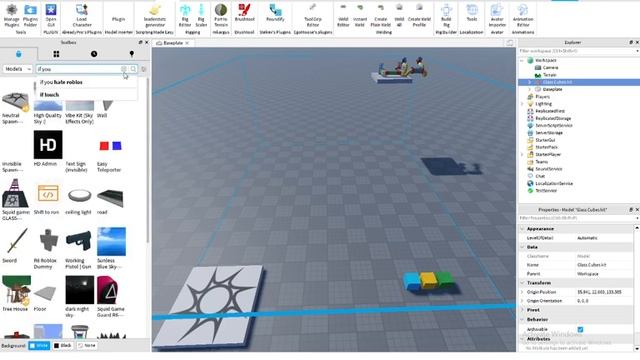Expand the Origin Position property

[522, 292]
